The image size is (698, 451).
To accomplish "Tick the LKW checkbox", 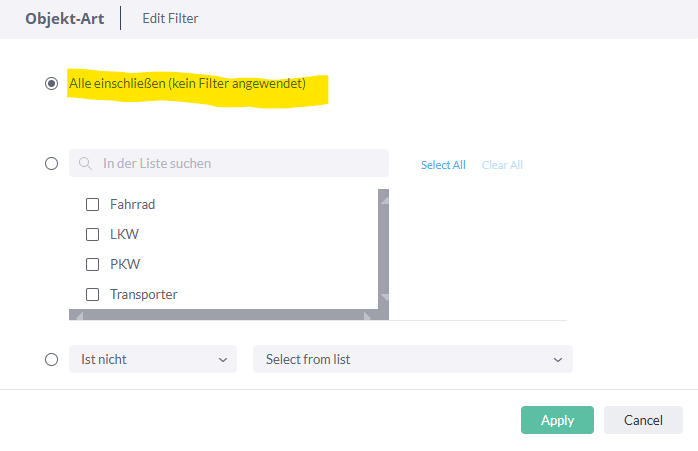I will tap(93, 235).
